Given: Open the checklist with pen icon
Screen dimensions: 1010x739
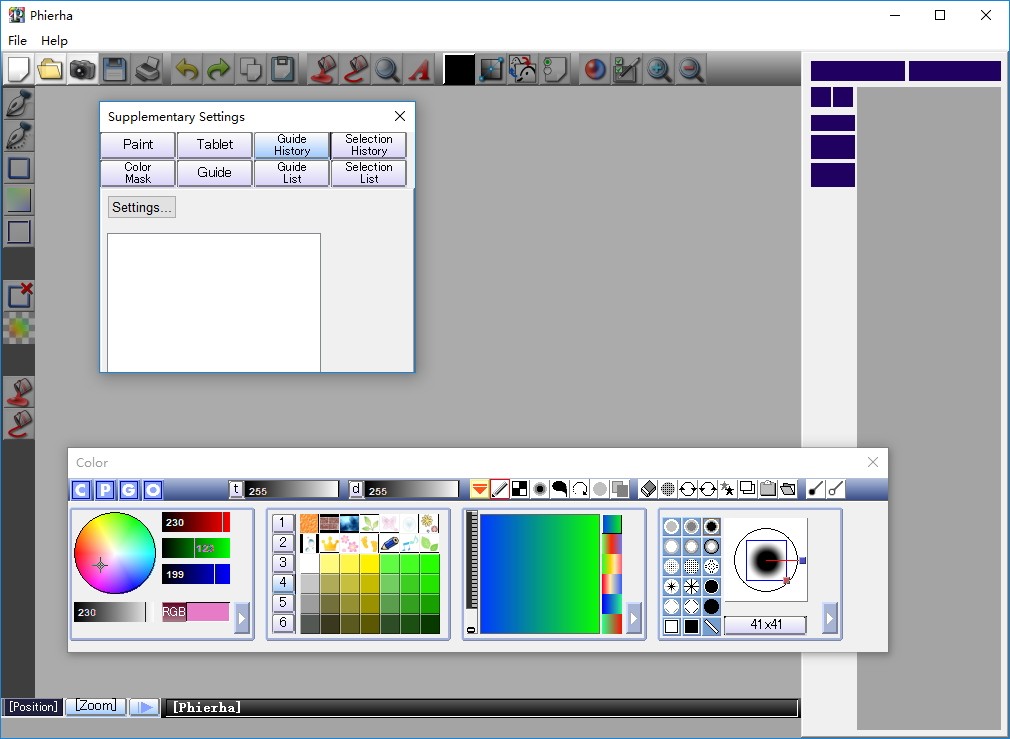Looking at the screenshot, I should click(x=627, y=70).
